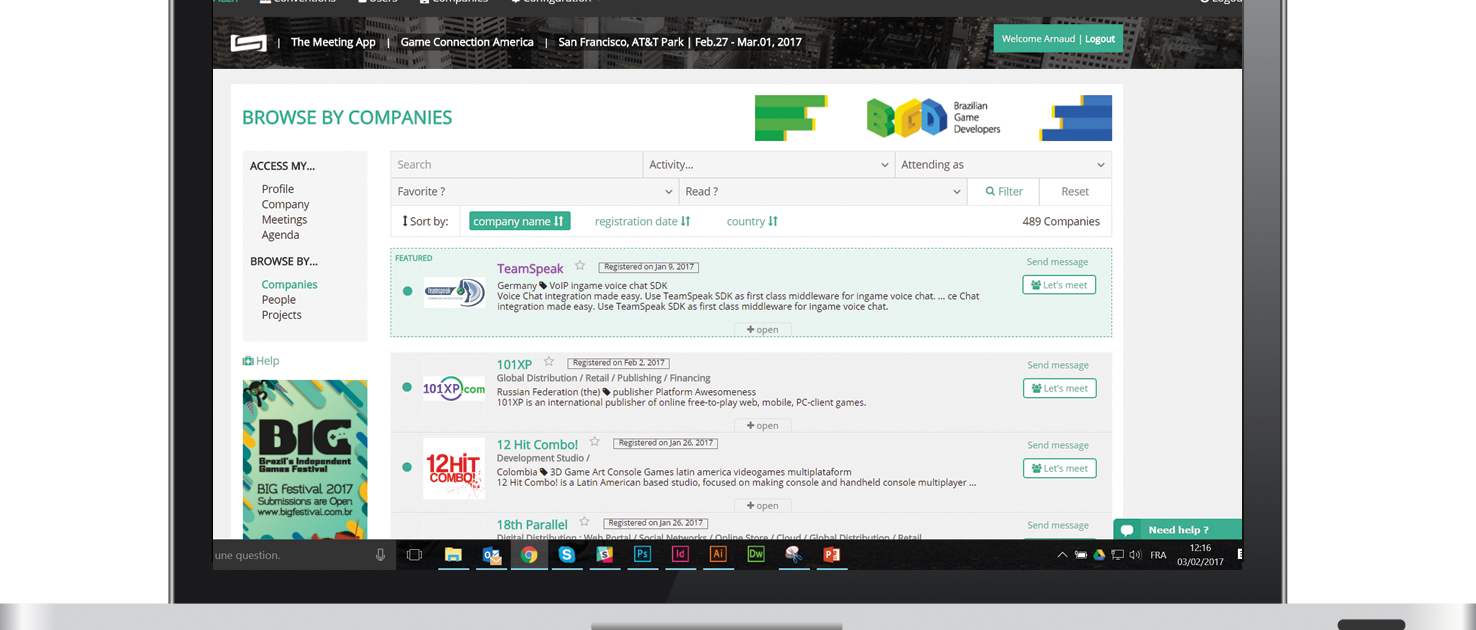Toggle sorting by company name
The width and height of the screenshot is (1476, 630).
click(519, 221)
